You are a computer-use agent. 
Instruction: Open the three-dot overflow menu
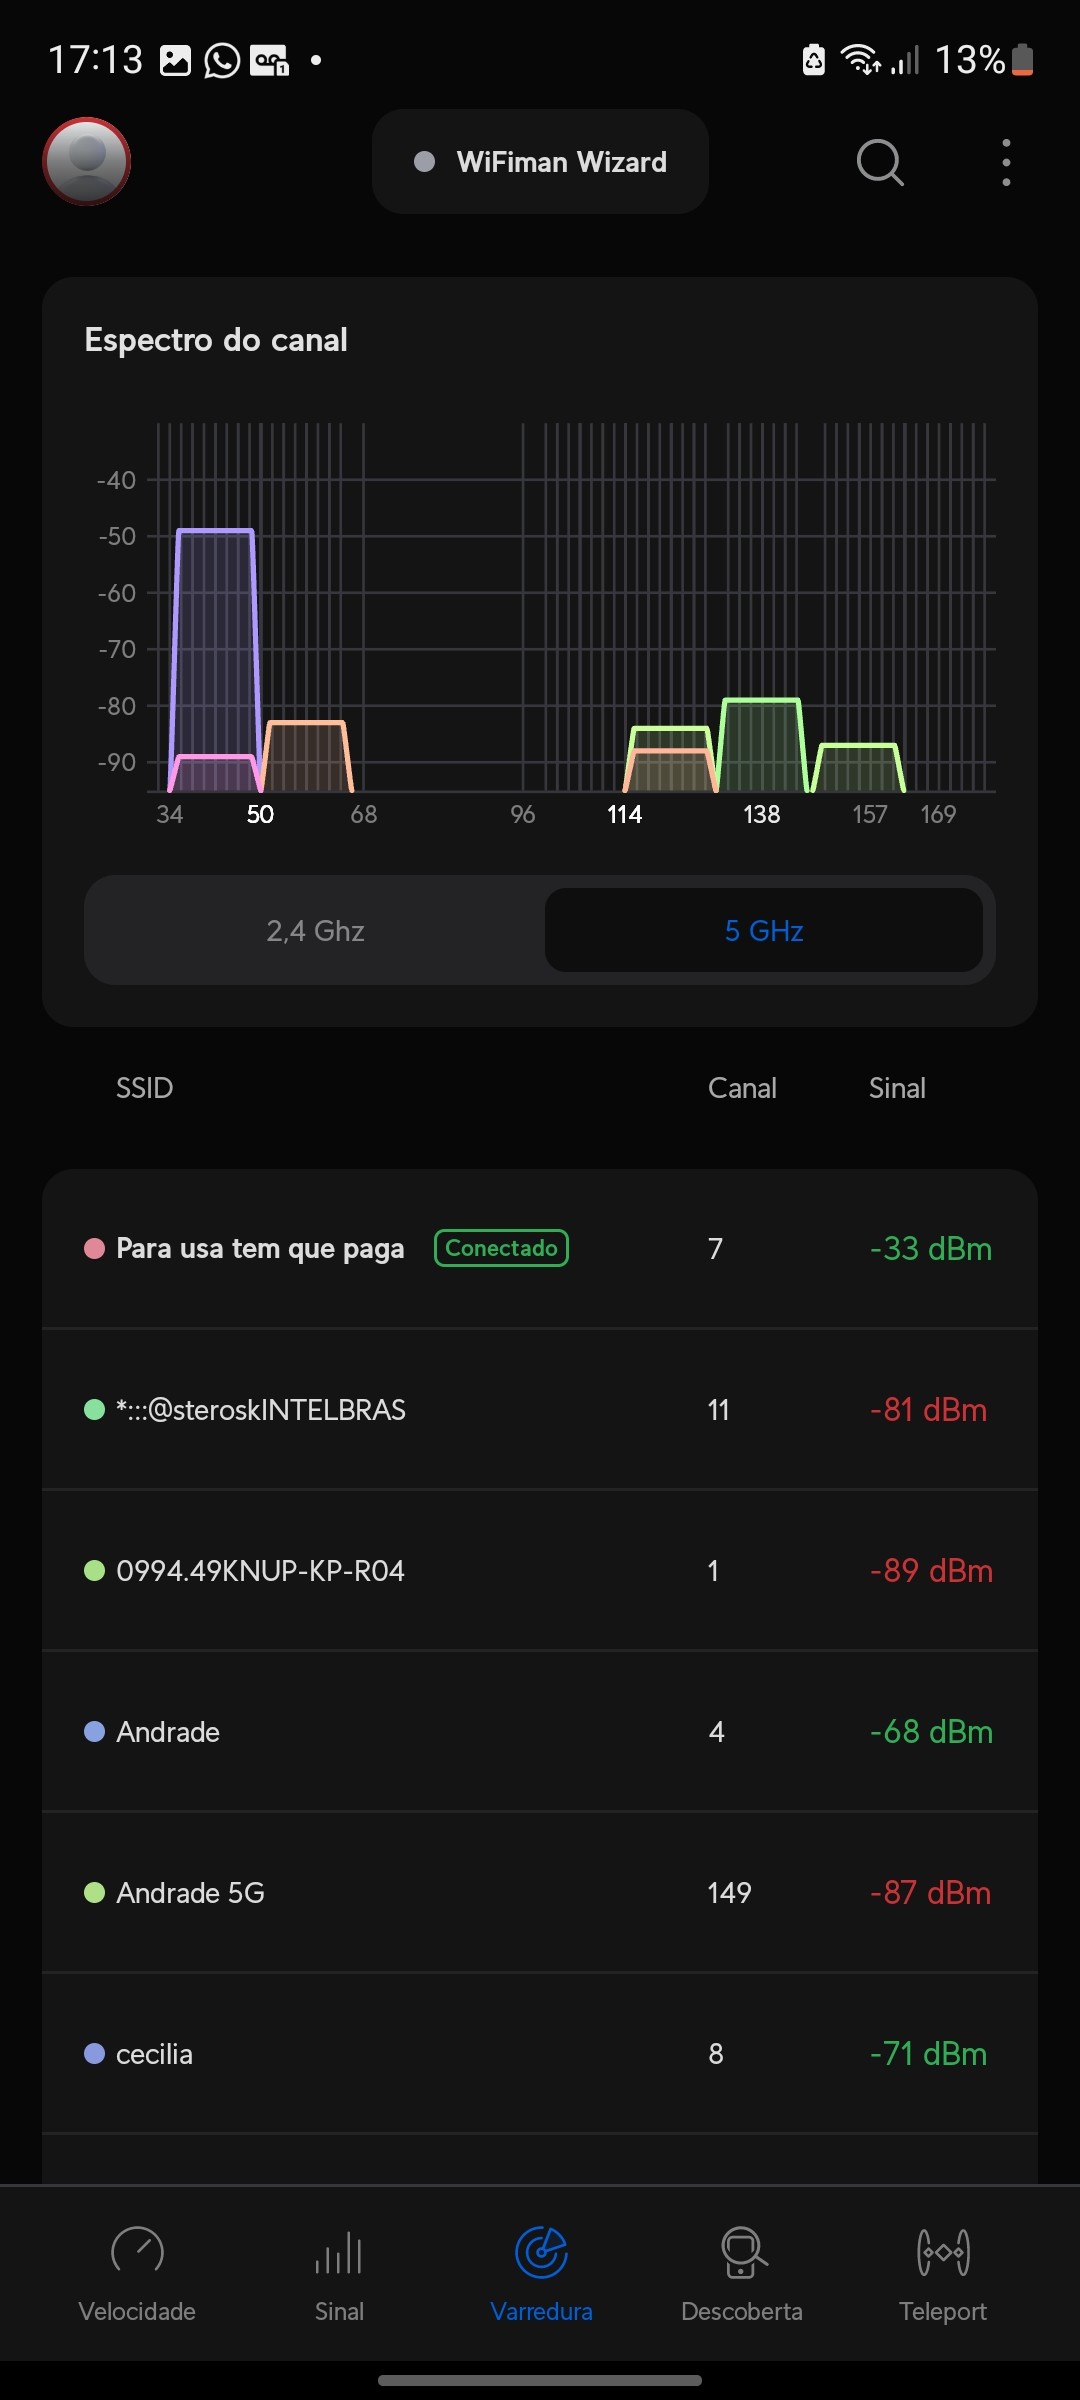pos(1006,162)
